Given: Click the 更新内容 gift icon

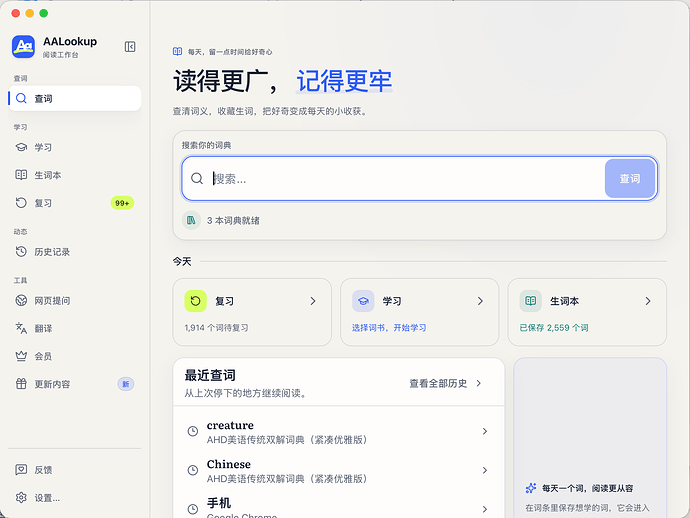Looking at the screenshot, I should 21,384.
